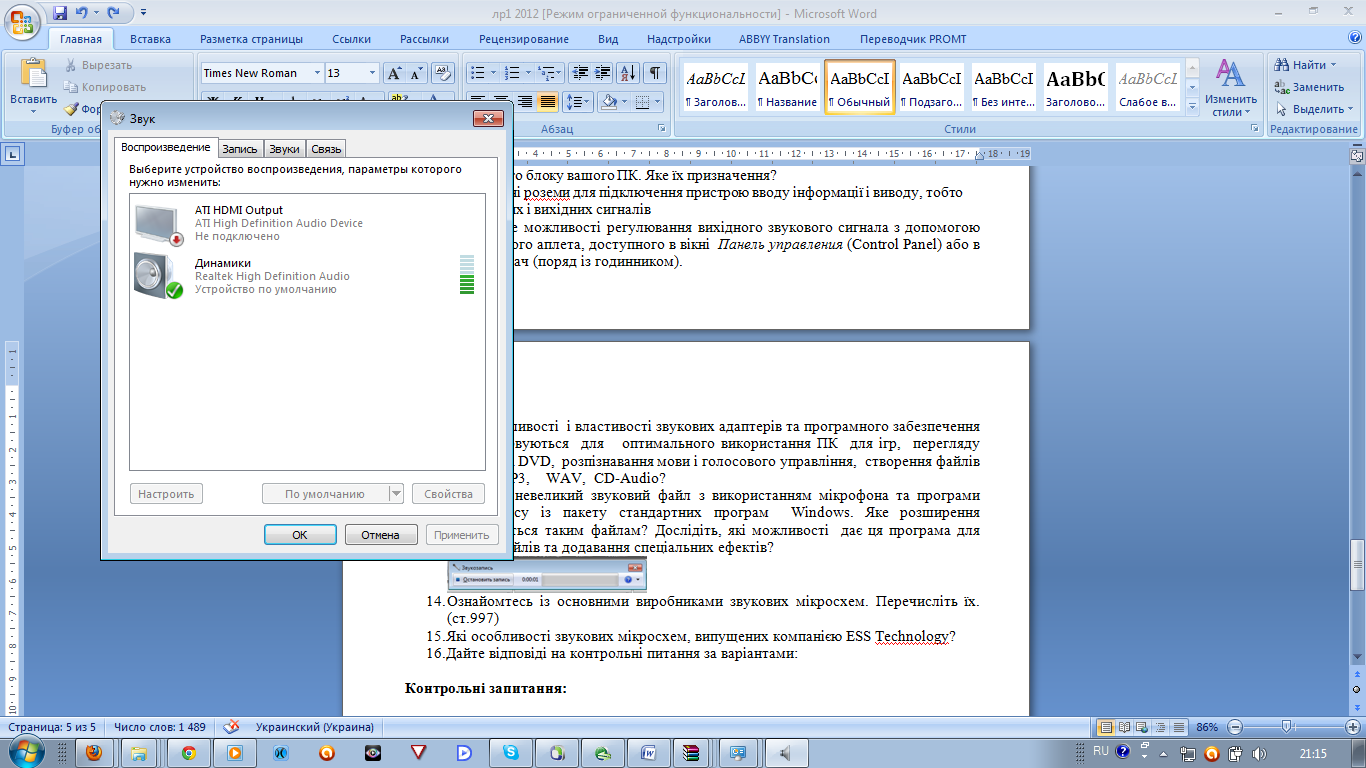Open line spacing dropdown
Viewport: 1366px width, 768px height.
click(578, 102)
